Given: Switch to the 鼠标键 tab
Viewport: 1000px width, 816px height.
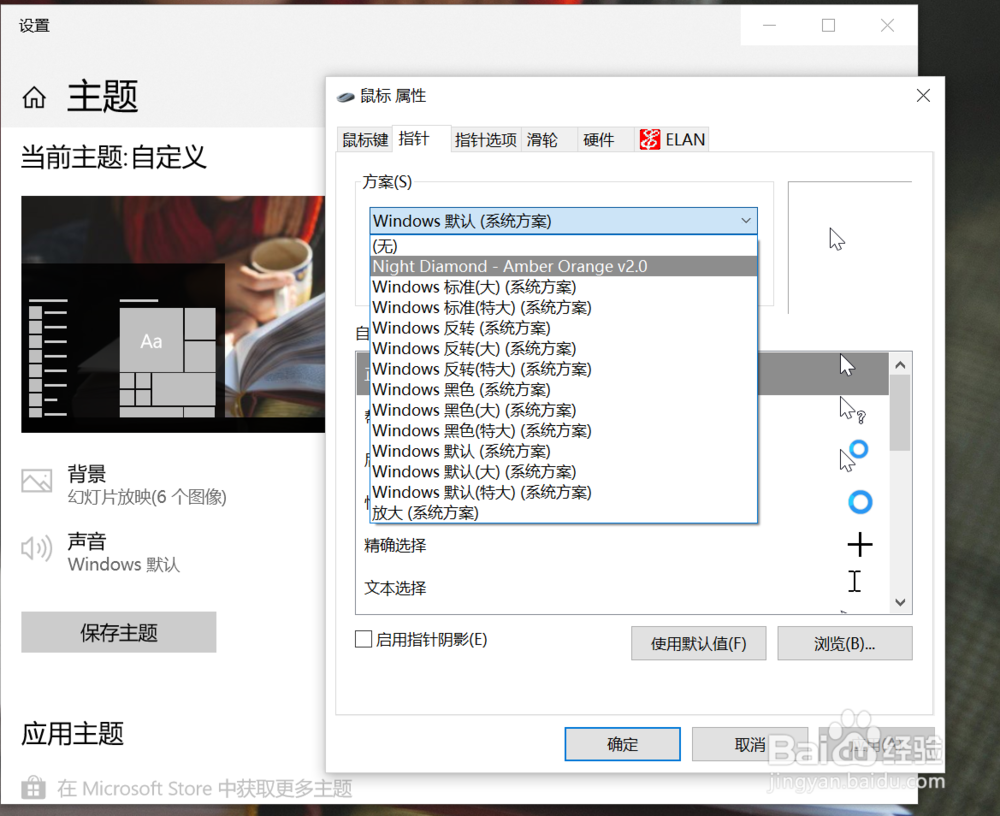Looking at the screenshot, I should (x=364, y=140).
